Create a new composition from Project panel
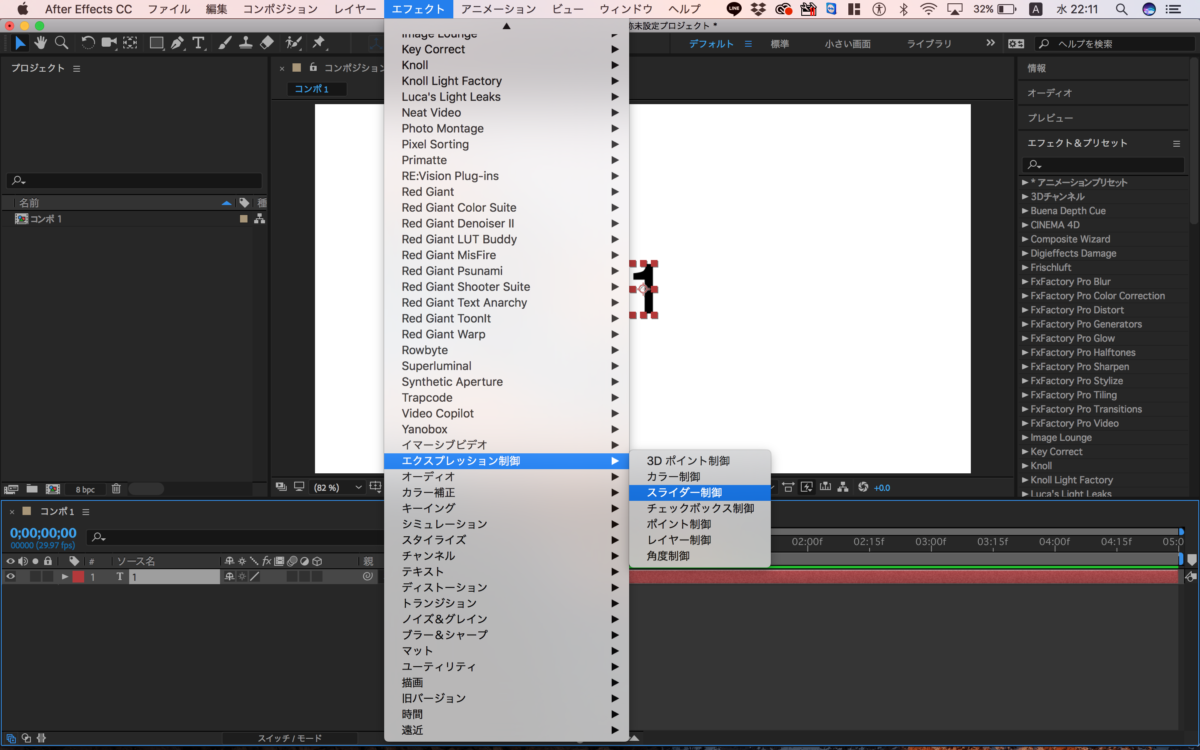This screenshot has height=750, width=1200. coord(53,489)
